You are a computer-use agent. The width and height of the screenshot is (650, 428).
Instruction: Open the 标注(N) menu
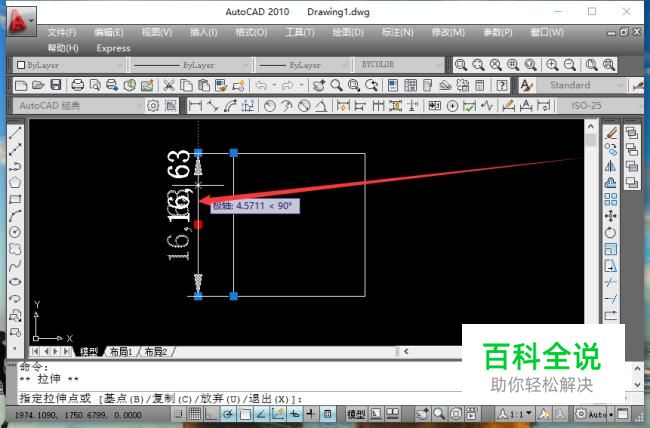click(398, 32)
